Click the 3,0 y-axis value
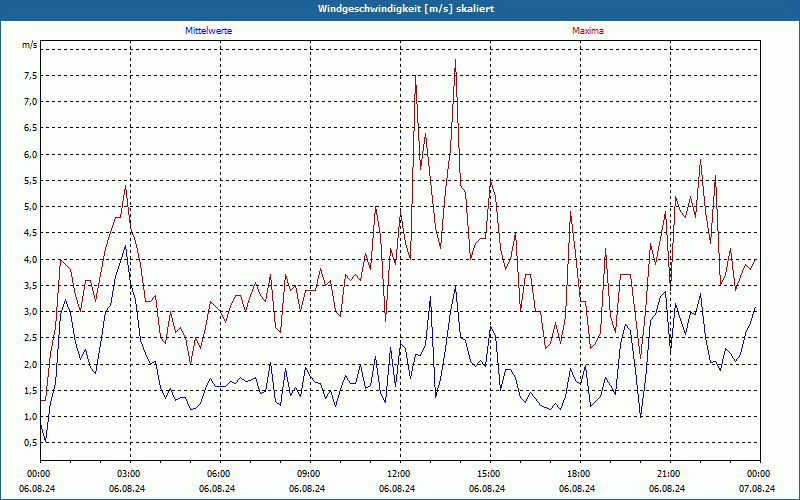This screenshot has height=500, width=800. 30,312
